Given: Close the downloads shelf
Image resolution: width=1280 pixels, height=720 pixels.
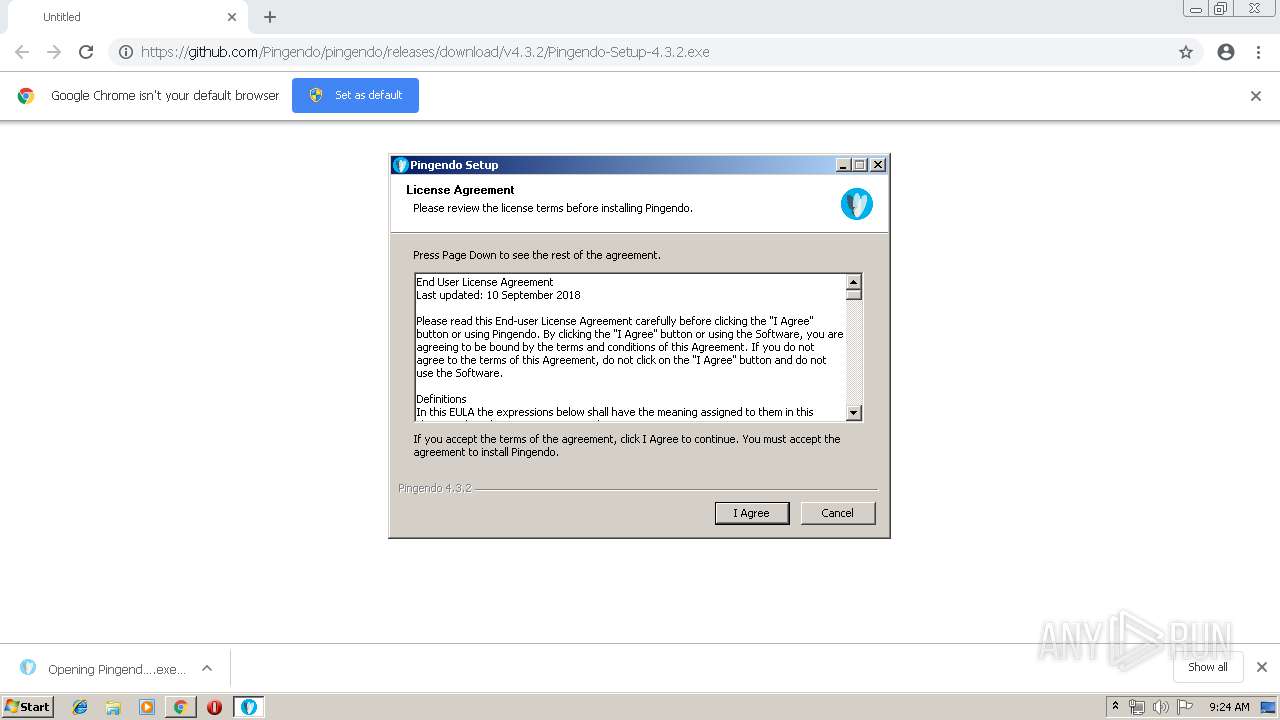Looking at the screenshot, I should click(1262, 667).
